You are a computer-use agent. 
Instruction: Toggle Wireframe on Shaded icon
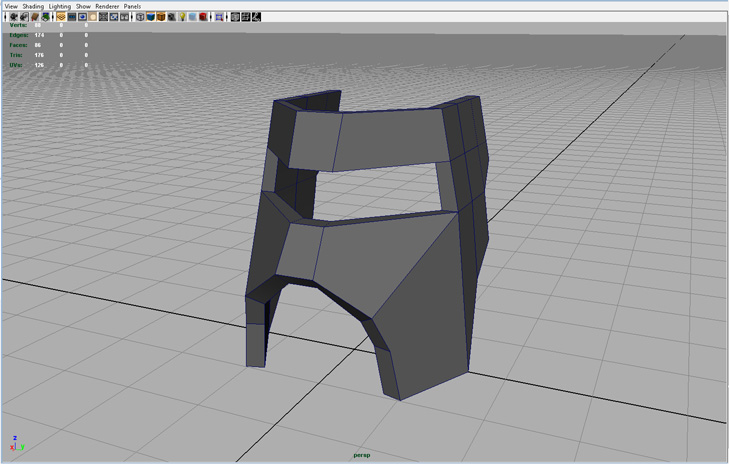pos(161,17)
